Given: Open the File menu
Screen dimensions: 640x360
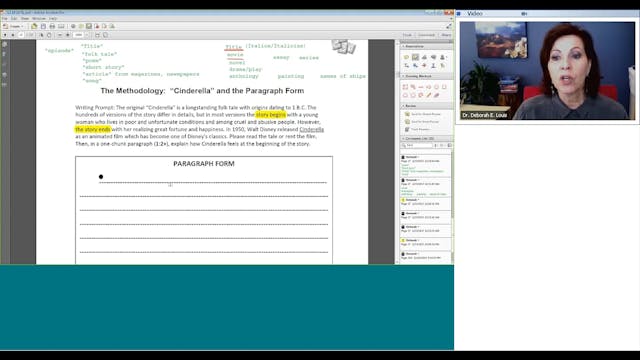Looking at the screenshot, I should click(4, 19).
